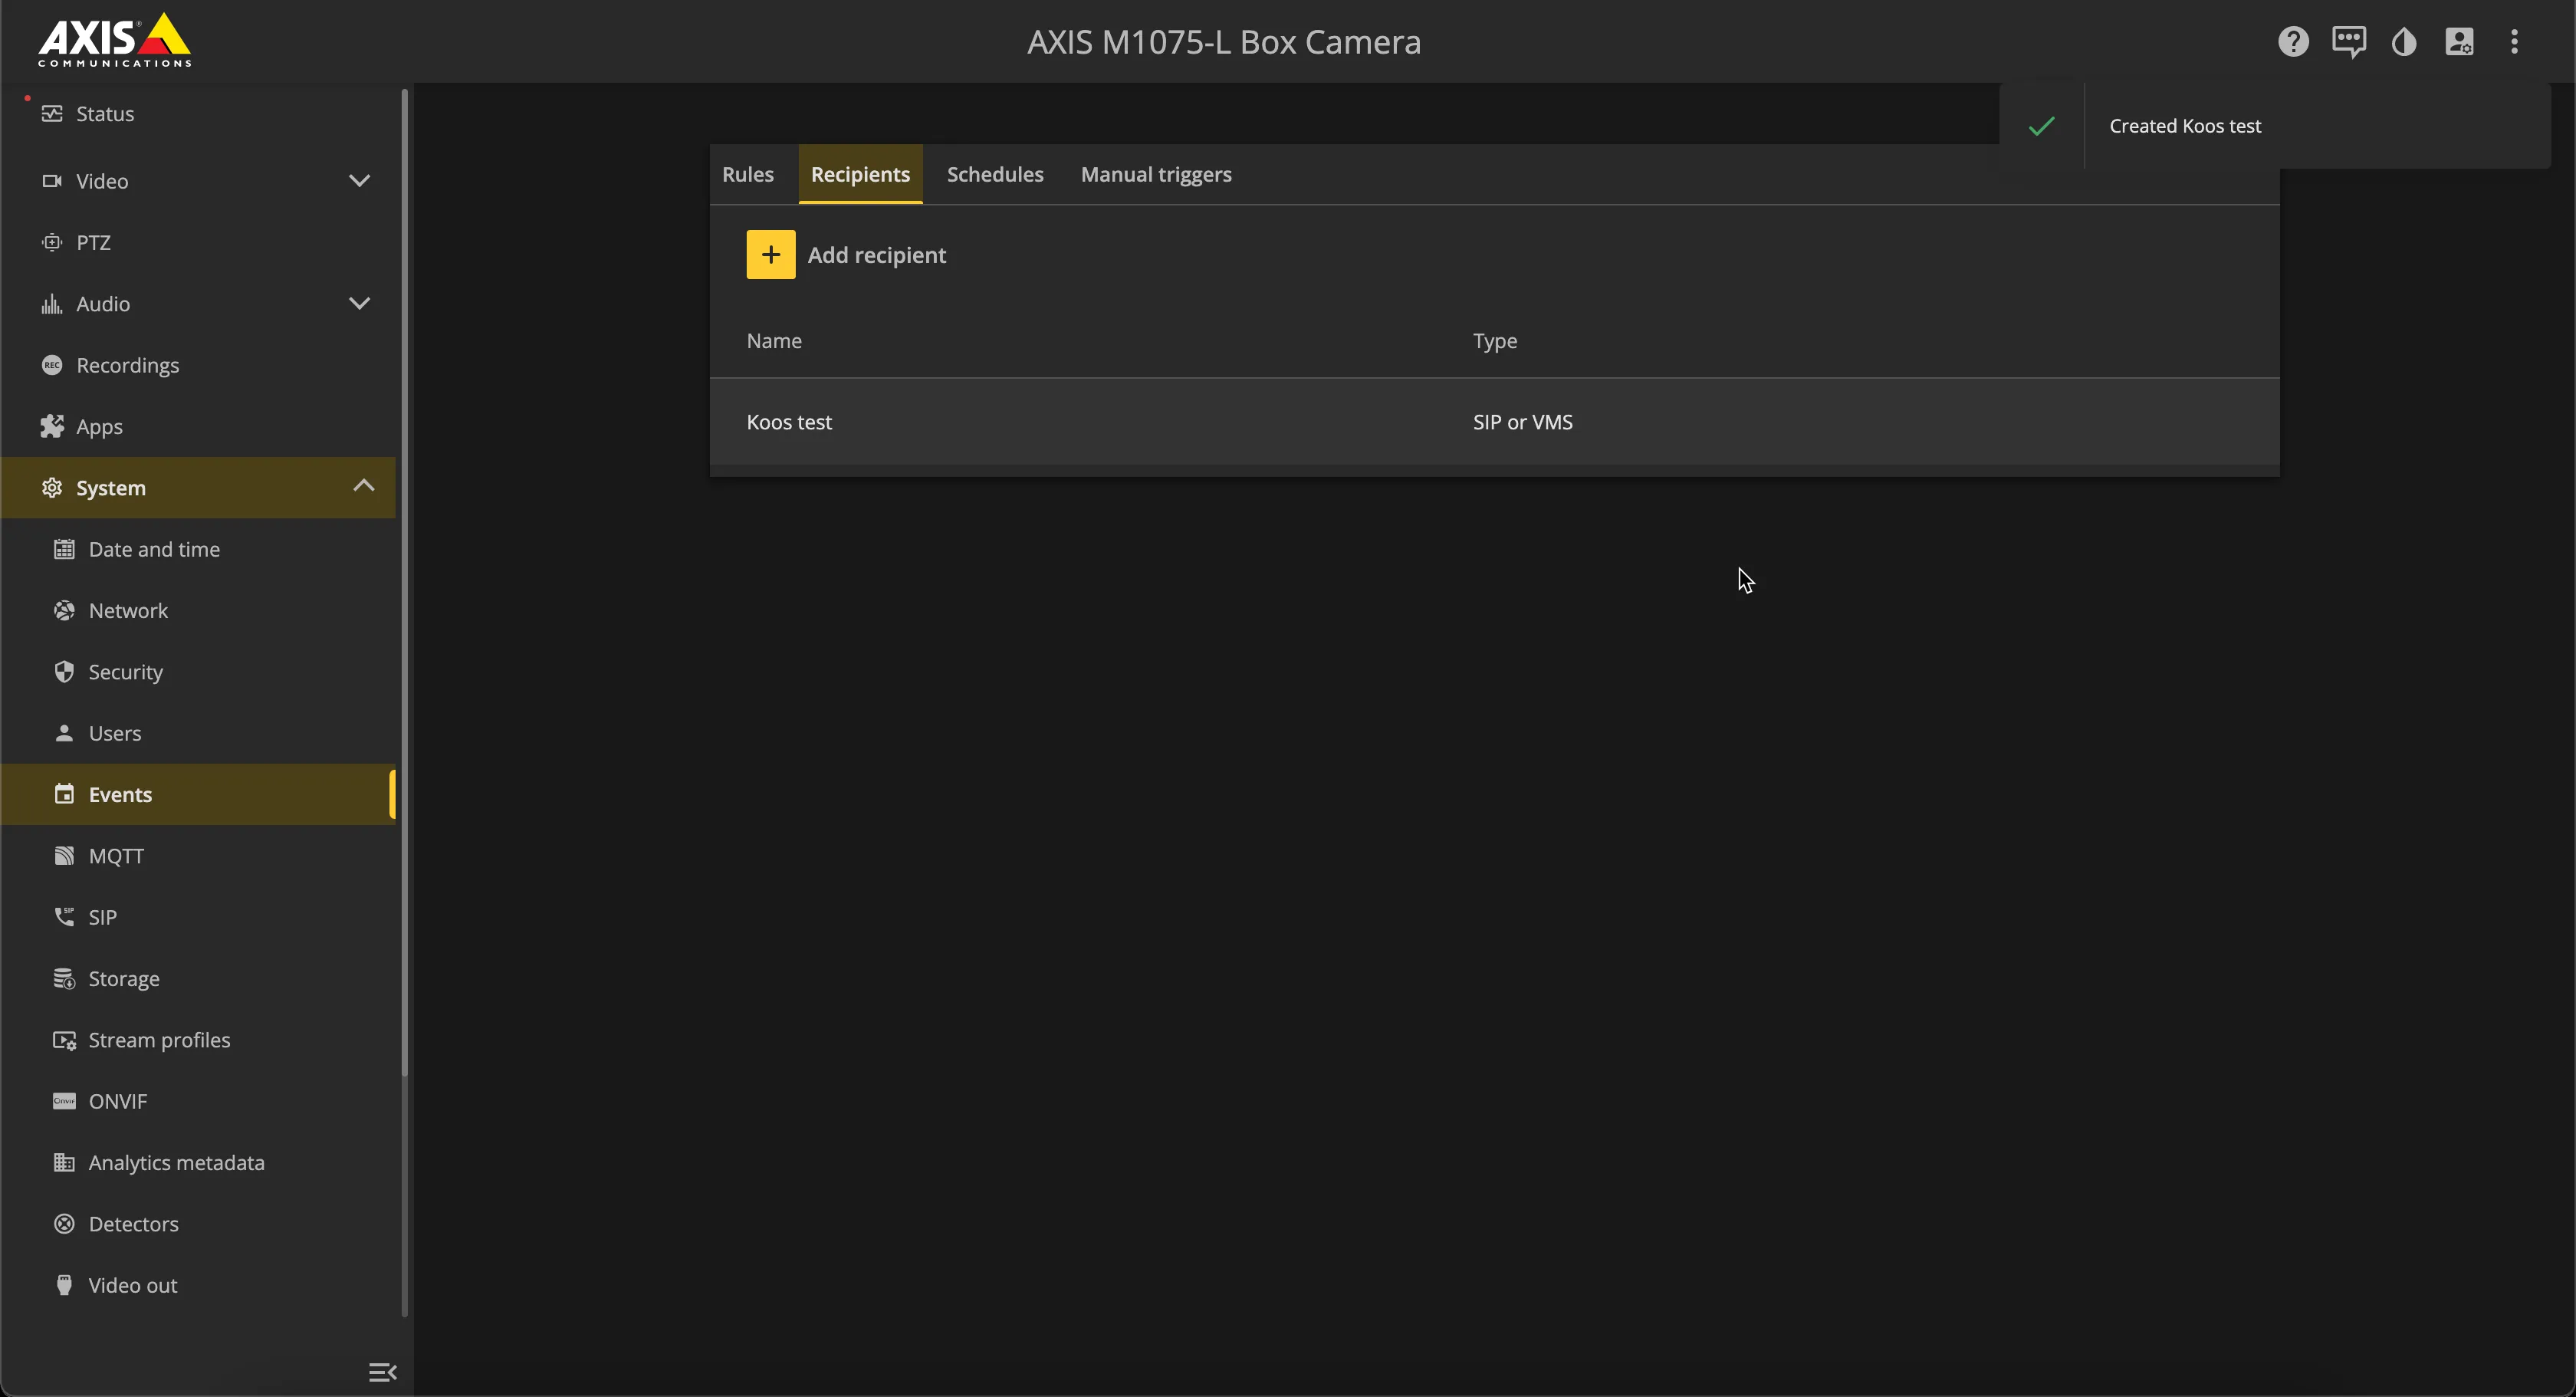Image resolution: width=2576 pixels, height=1397 pixels.
Task: Click the Add recipient text label
Action: [x=876, y=255]
